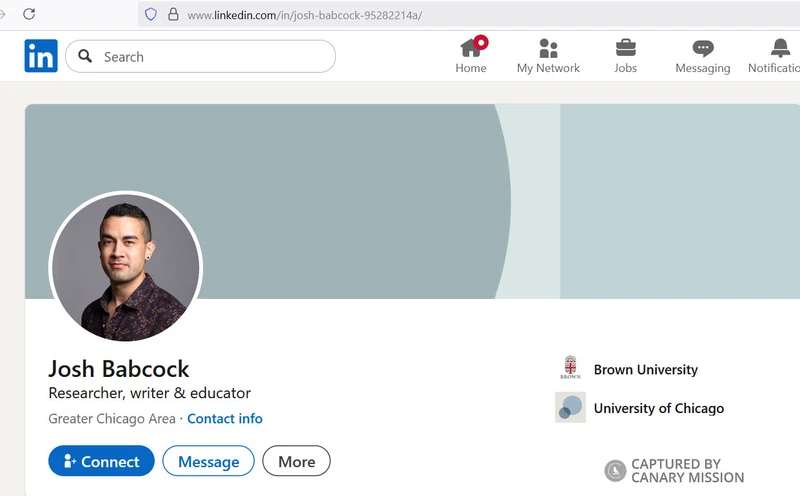Click the Brown University crest logo
This screenshot has width=800, height=496.
pyautogui.click(x=570, y=369)
